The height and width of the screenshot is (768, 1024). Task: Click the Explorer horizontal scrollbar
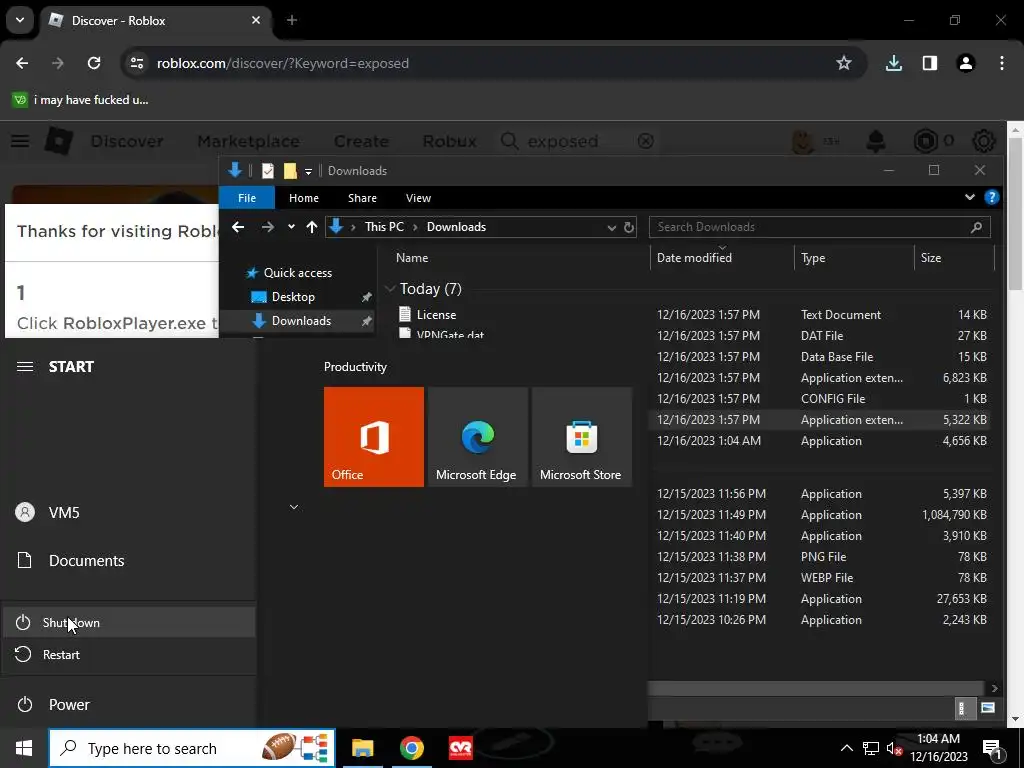point(816,688)
